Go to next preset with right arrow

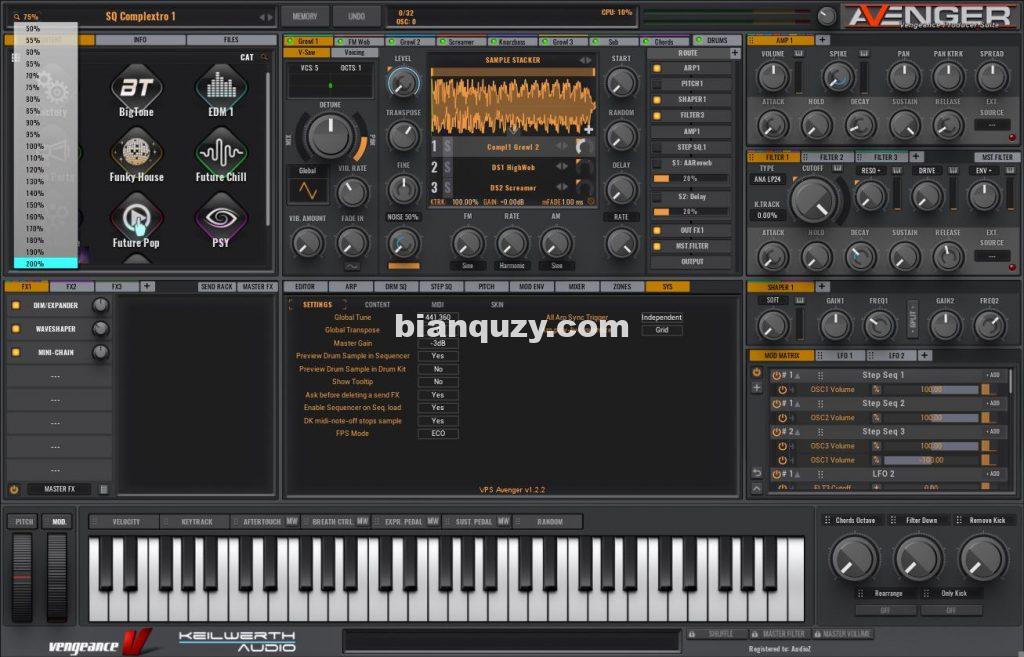click(270, 17)
